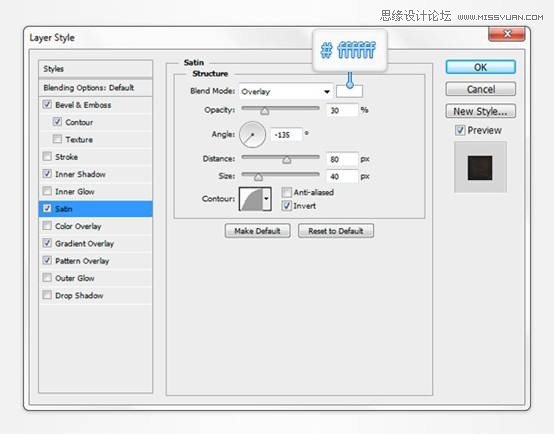Select the Inner Shadow label

point(80,174)
